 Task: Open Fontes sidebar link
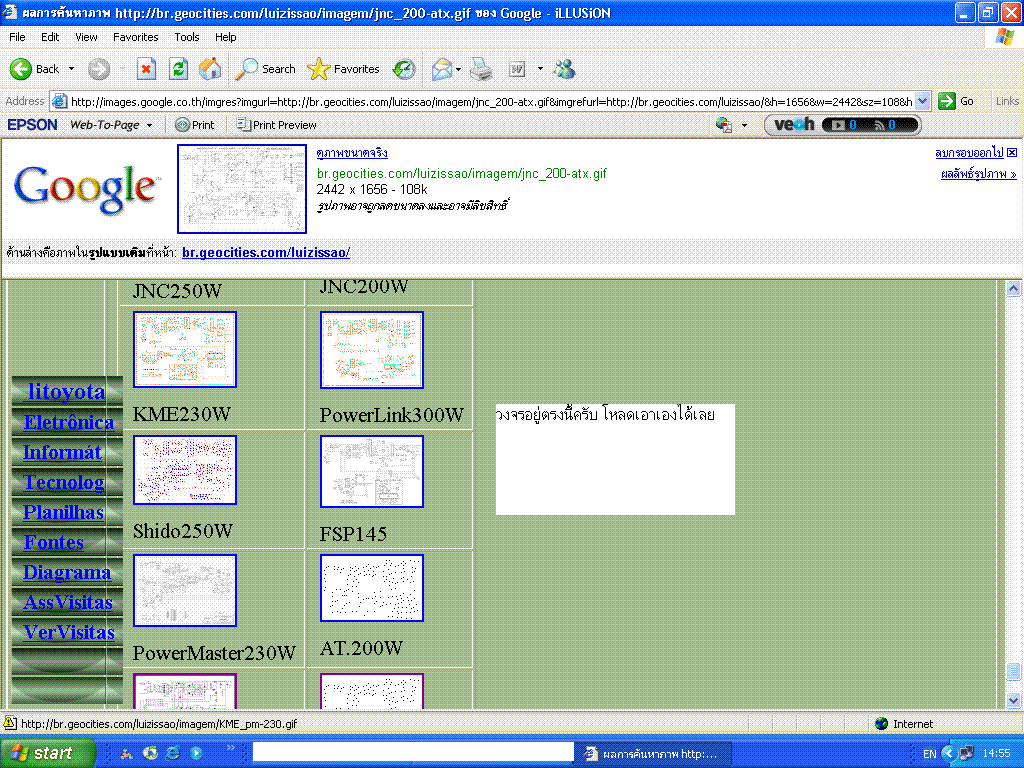tap(54, 542)
